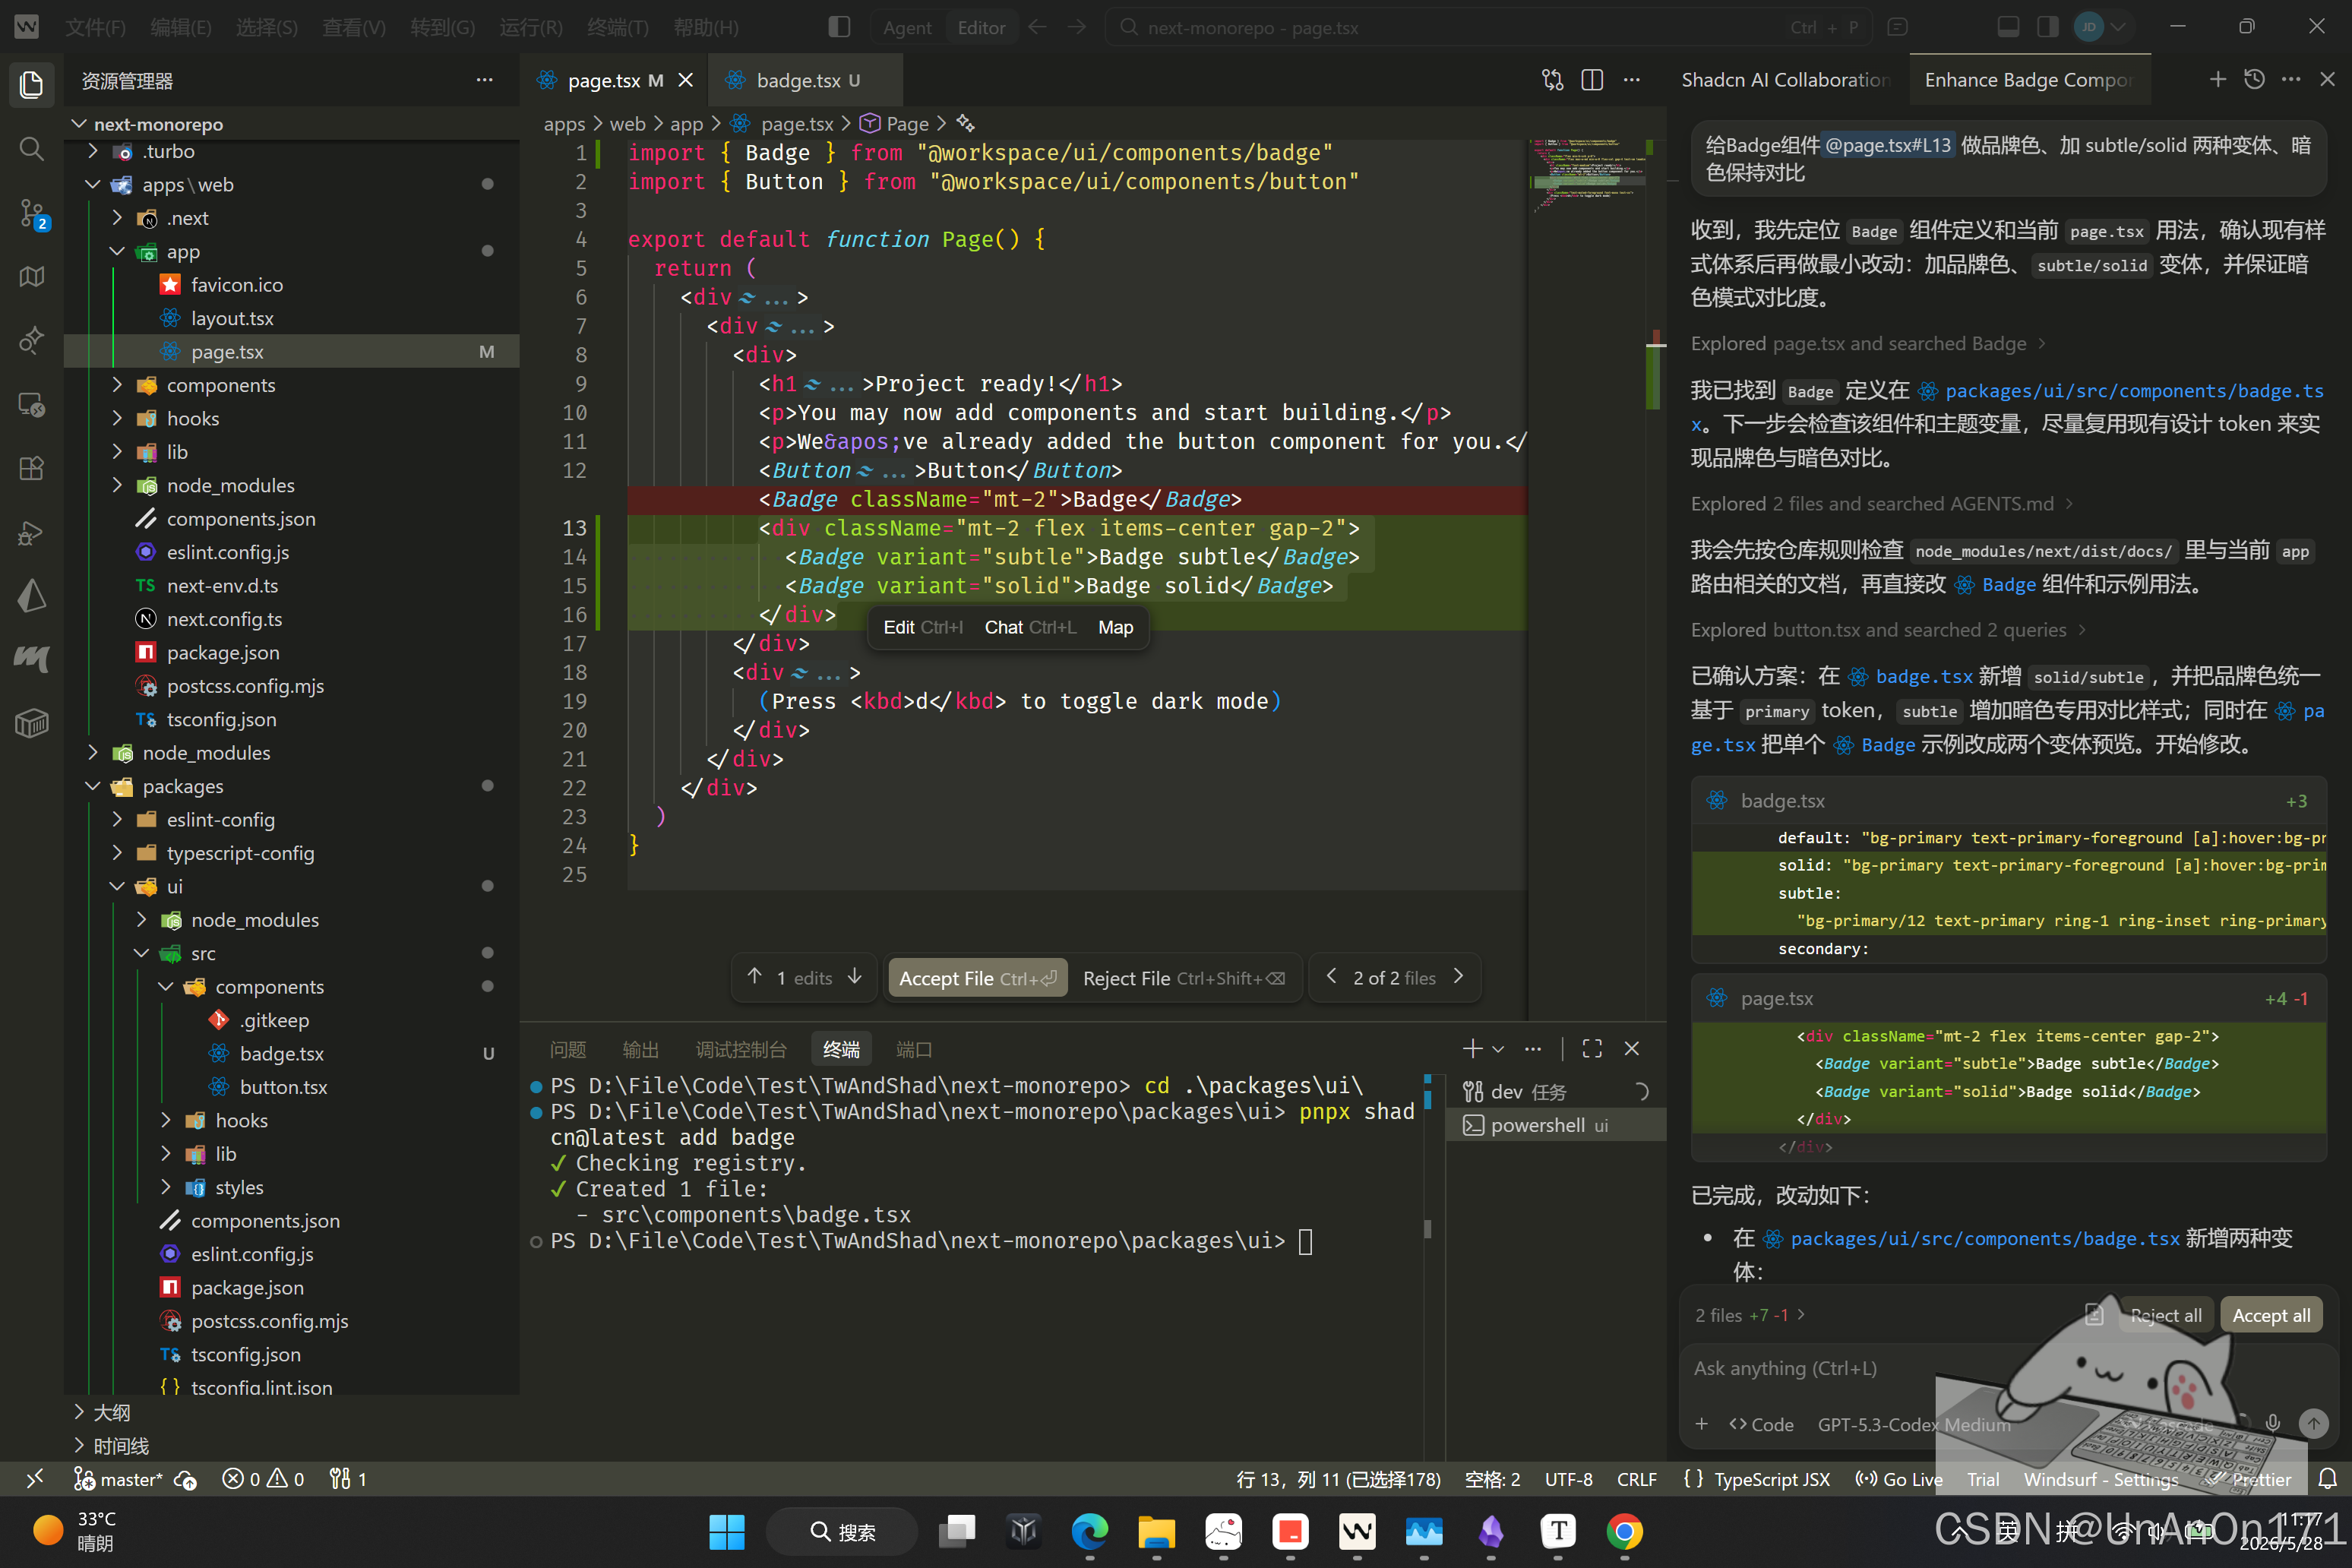Image resolution: width=2352 pixels, height=1568 pixels.
Task: Click the voice input microphone icon
Action: [2273, 1423]
